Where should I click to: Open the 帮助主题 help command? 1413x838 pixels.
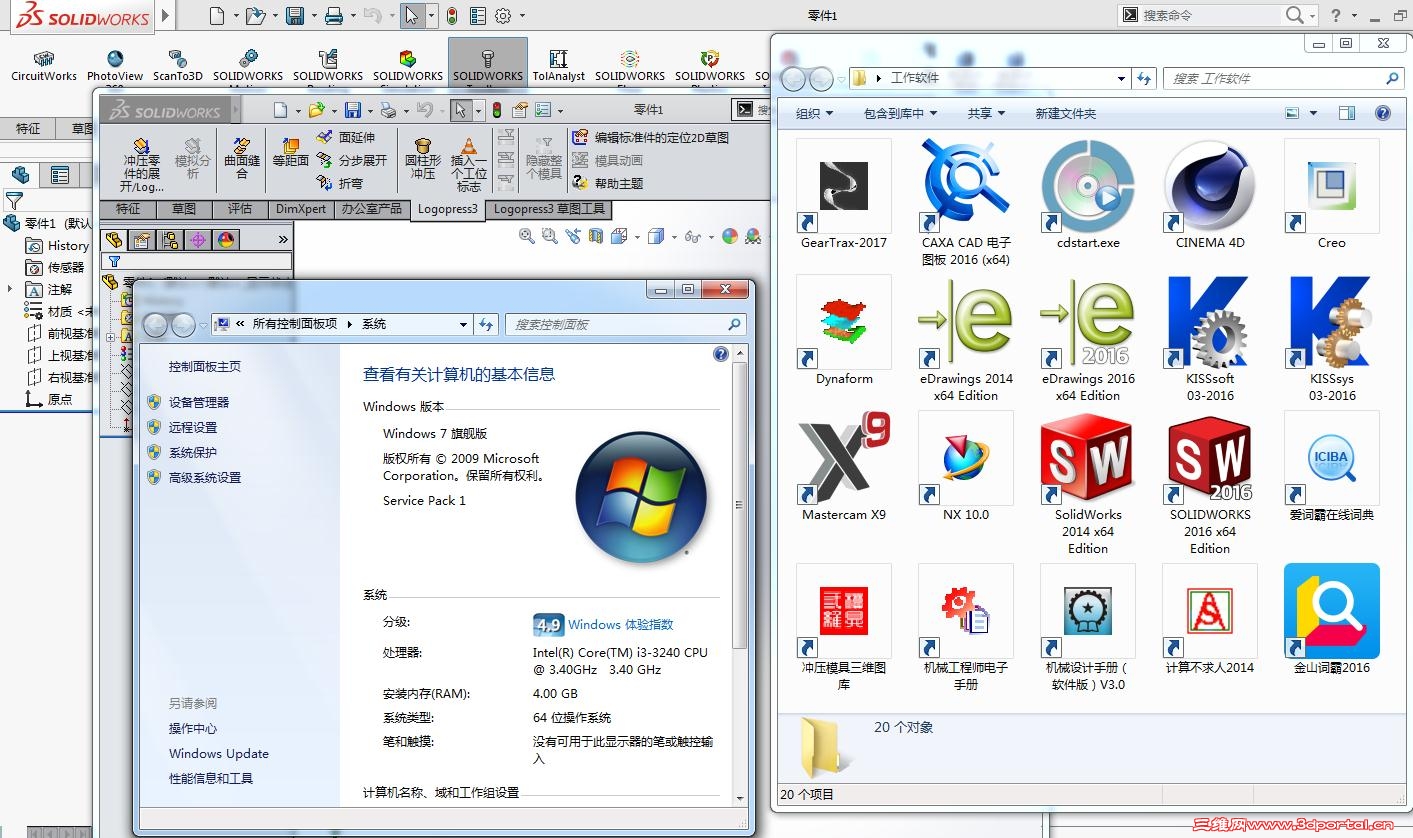(x=608, y=183)
